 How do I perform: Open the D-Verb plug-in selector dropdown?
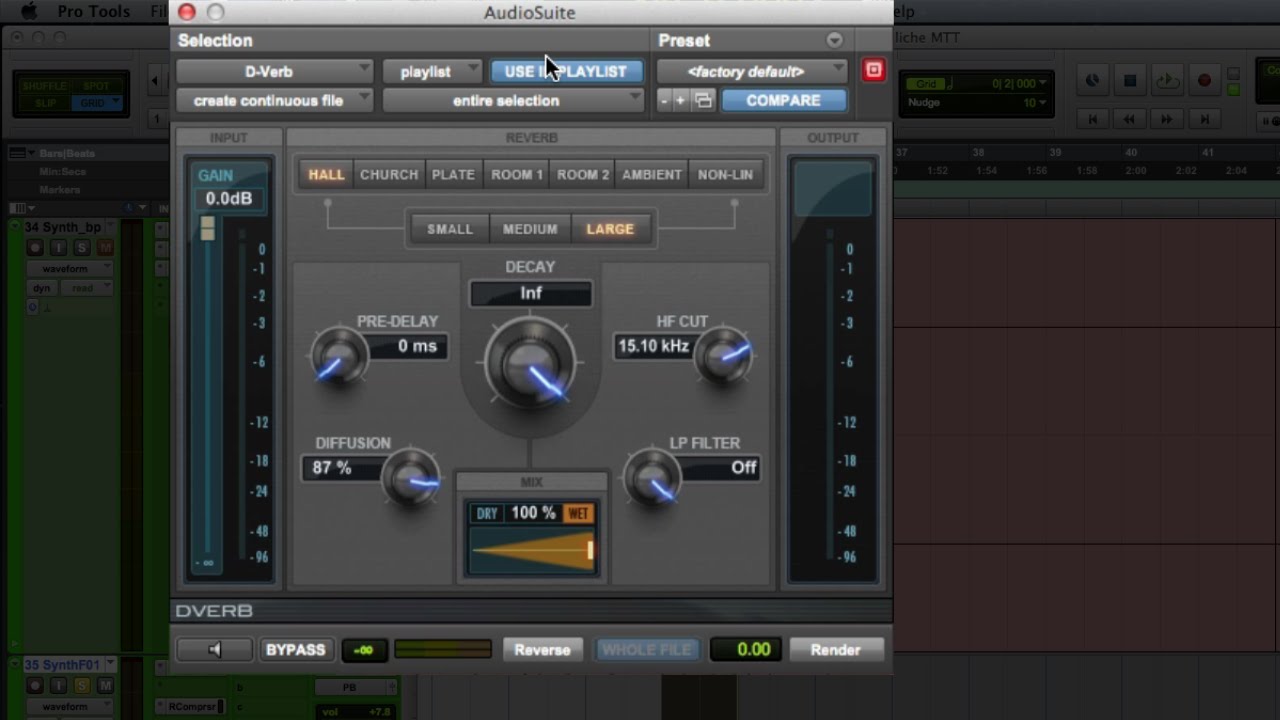pos(275,71)
